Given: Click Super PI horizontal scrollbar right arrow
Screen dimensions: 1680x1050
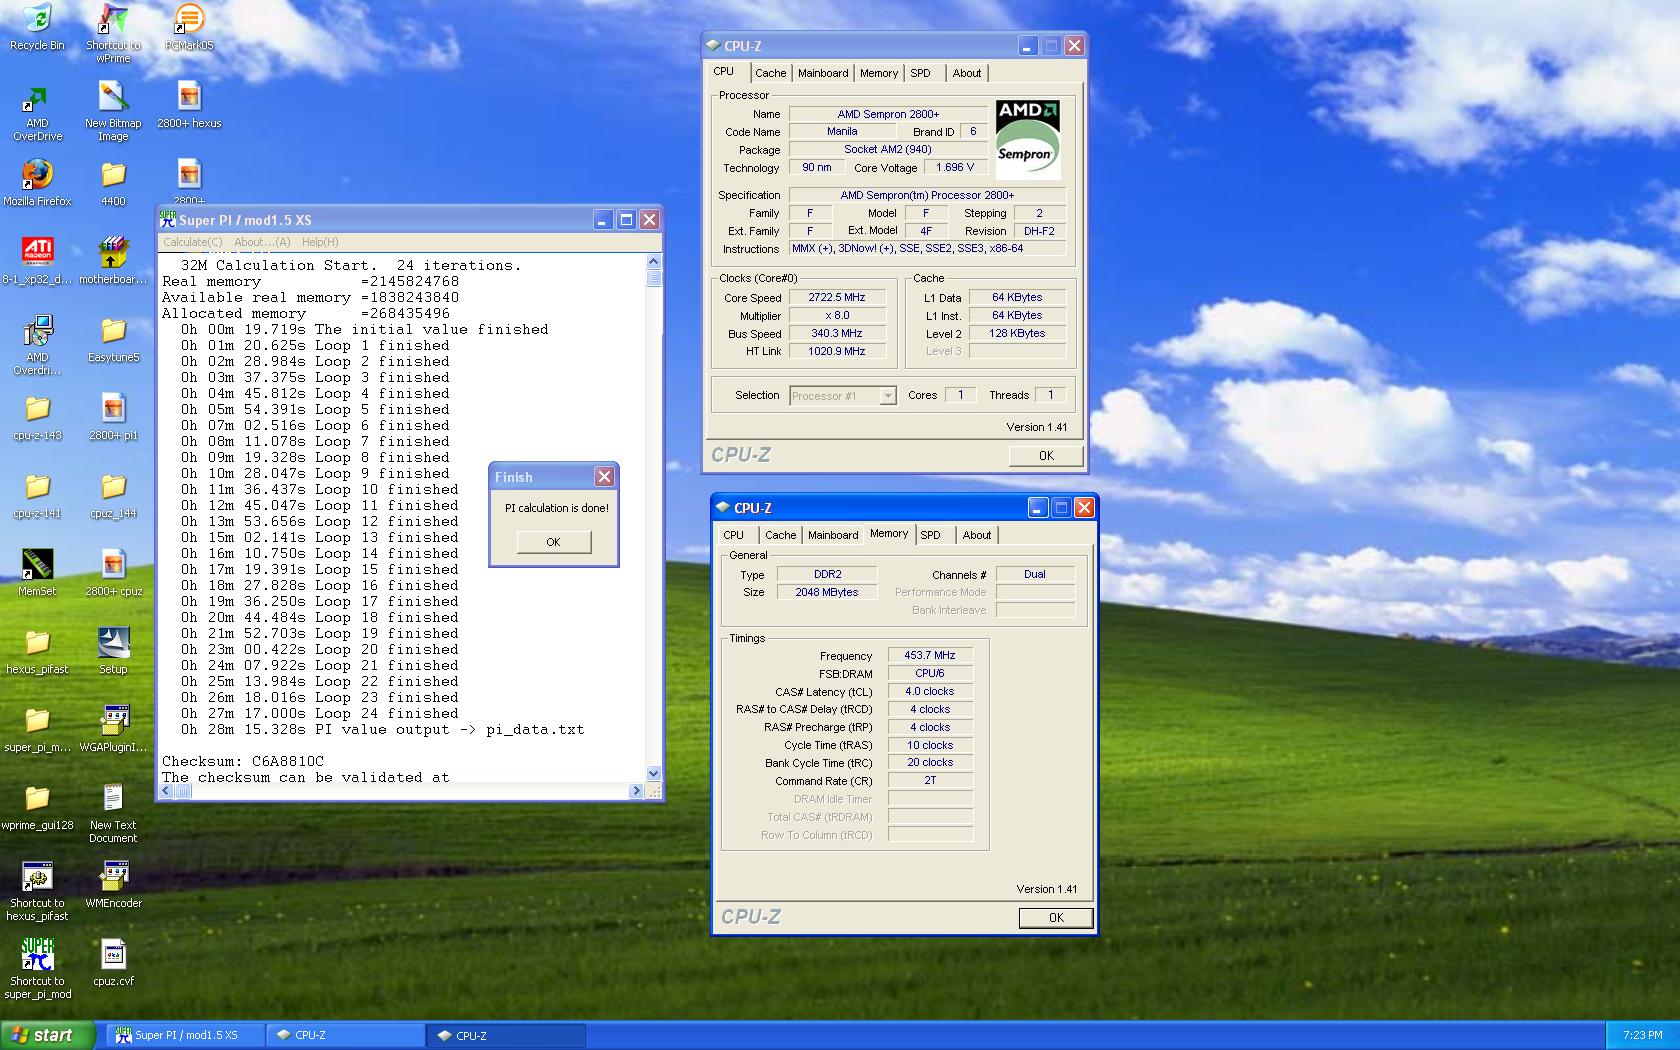Looking at the screenshot, I should tap(636, 791).
